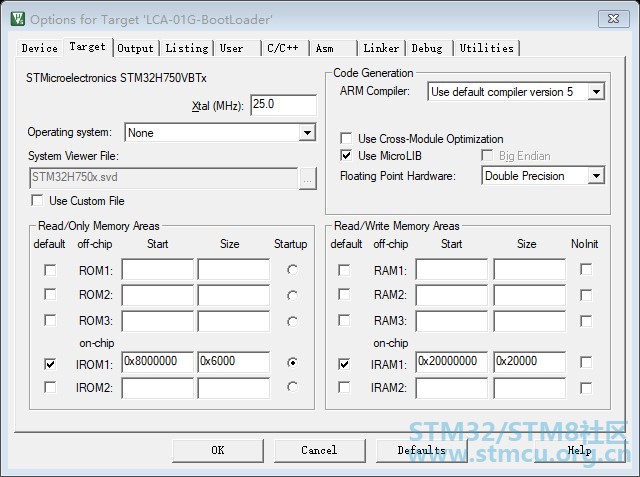Check the default box for RAM1

click(344, 270)
